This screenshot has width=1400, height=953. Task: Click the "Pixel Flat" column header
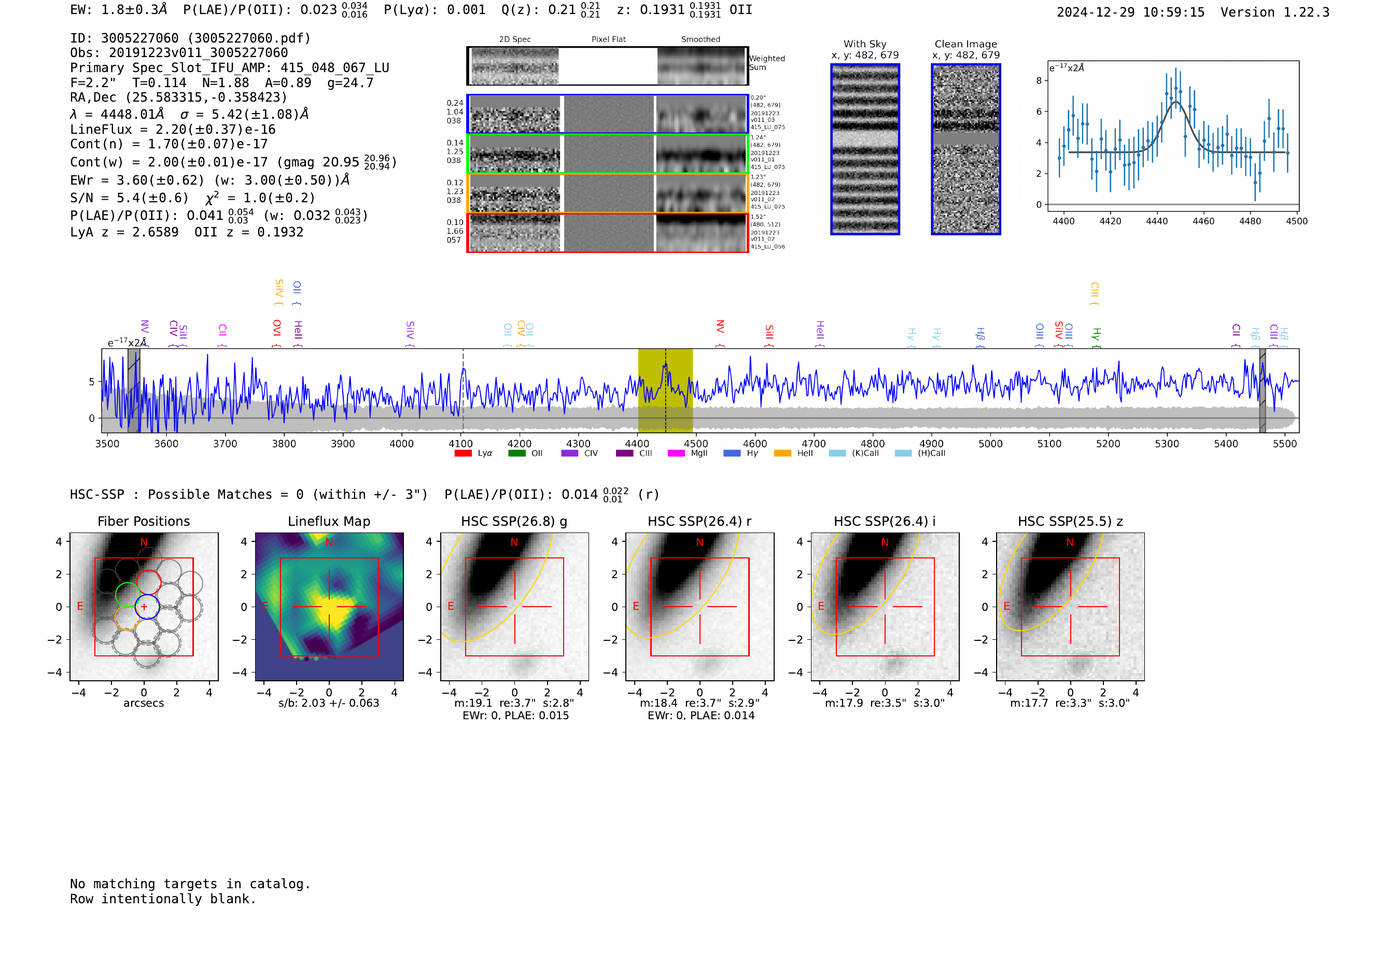click(608, 40)
